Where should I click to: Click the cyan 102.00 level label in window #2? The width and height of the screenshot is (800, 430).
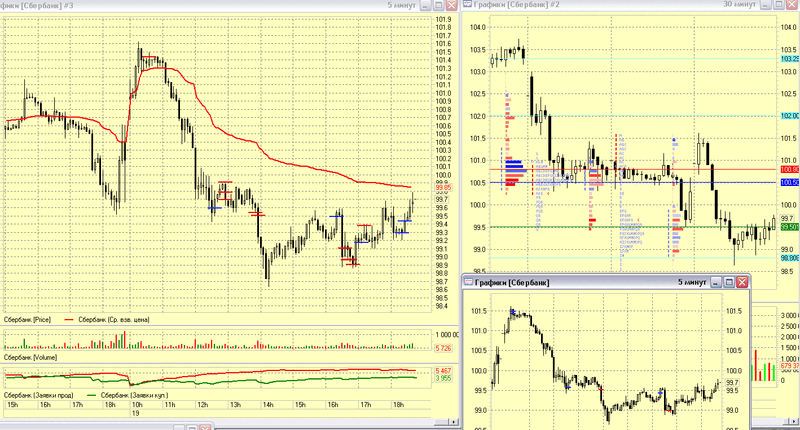[x=790, y=116]
